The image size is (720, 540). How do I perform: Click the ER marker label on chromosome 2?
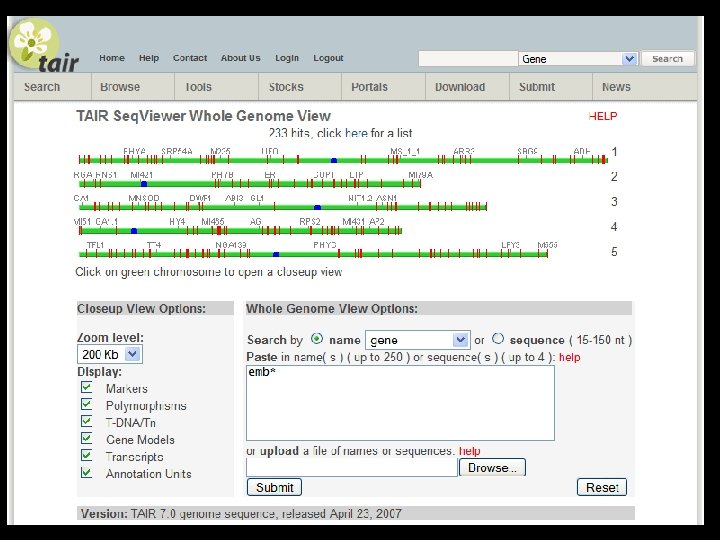tap(270, 175)
